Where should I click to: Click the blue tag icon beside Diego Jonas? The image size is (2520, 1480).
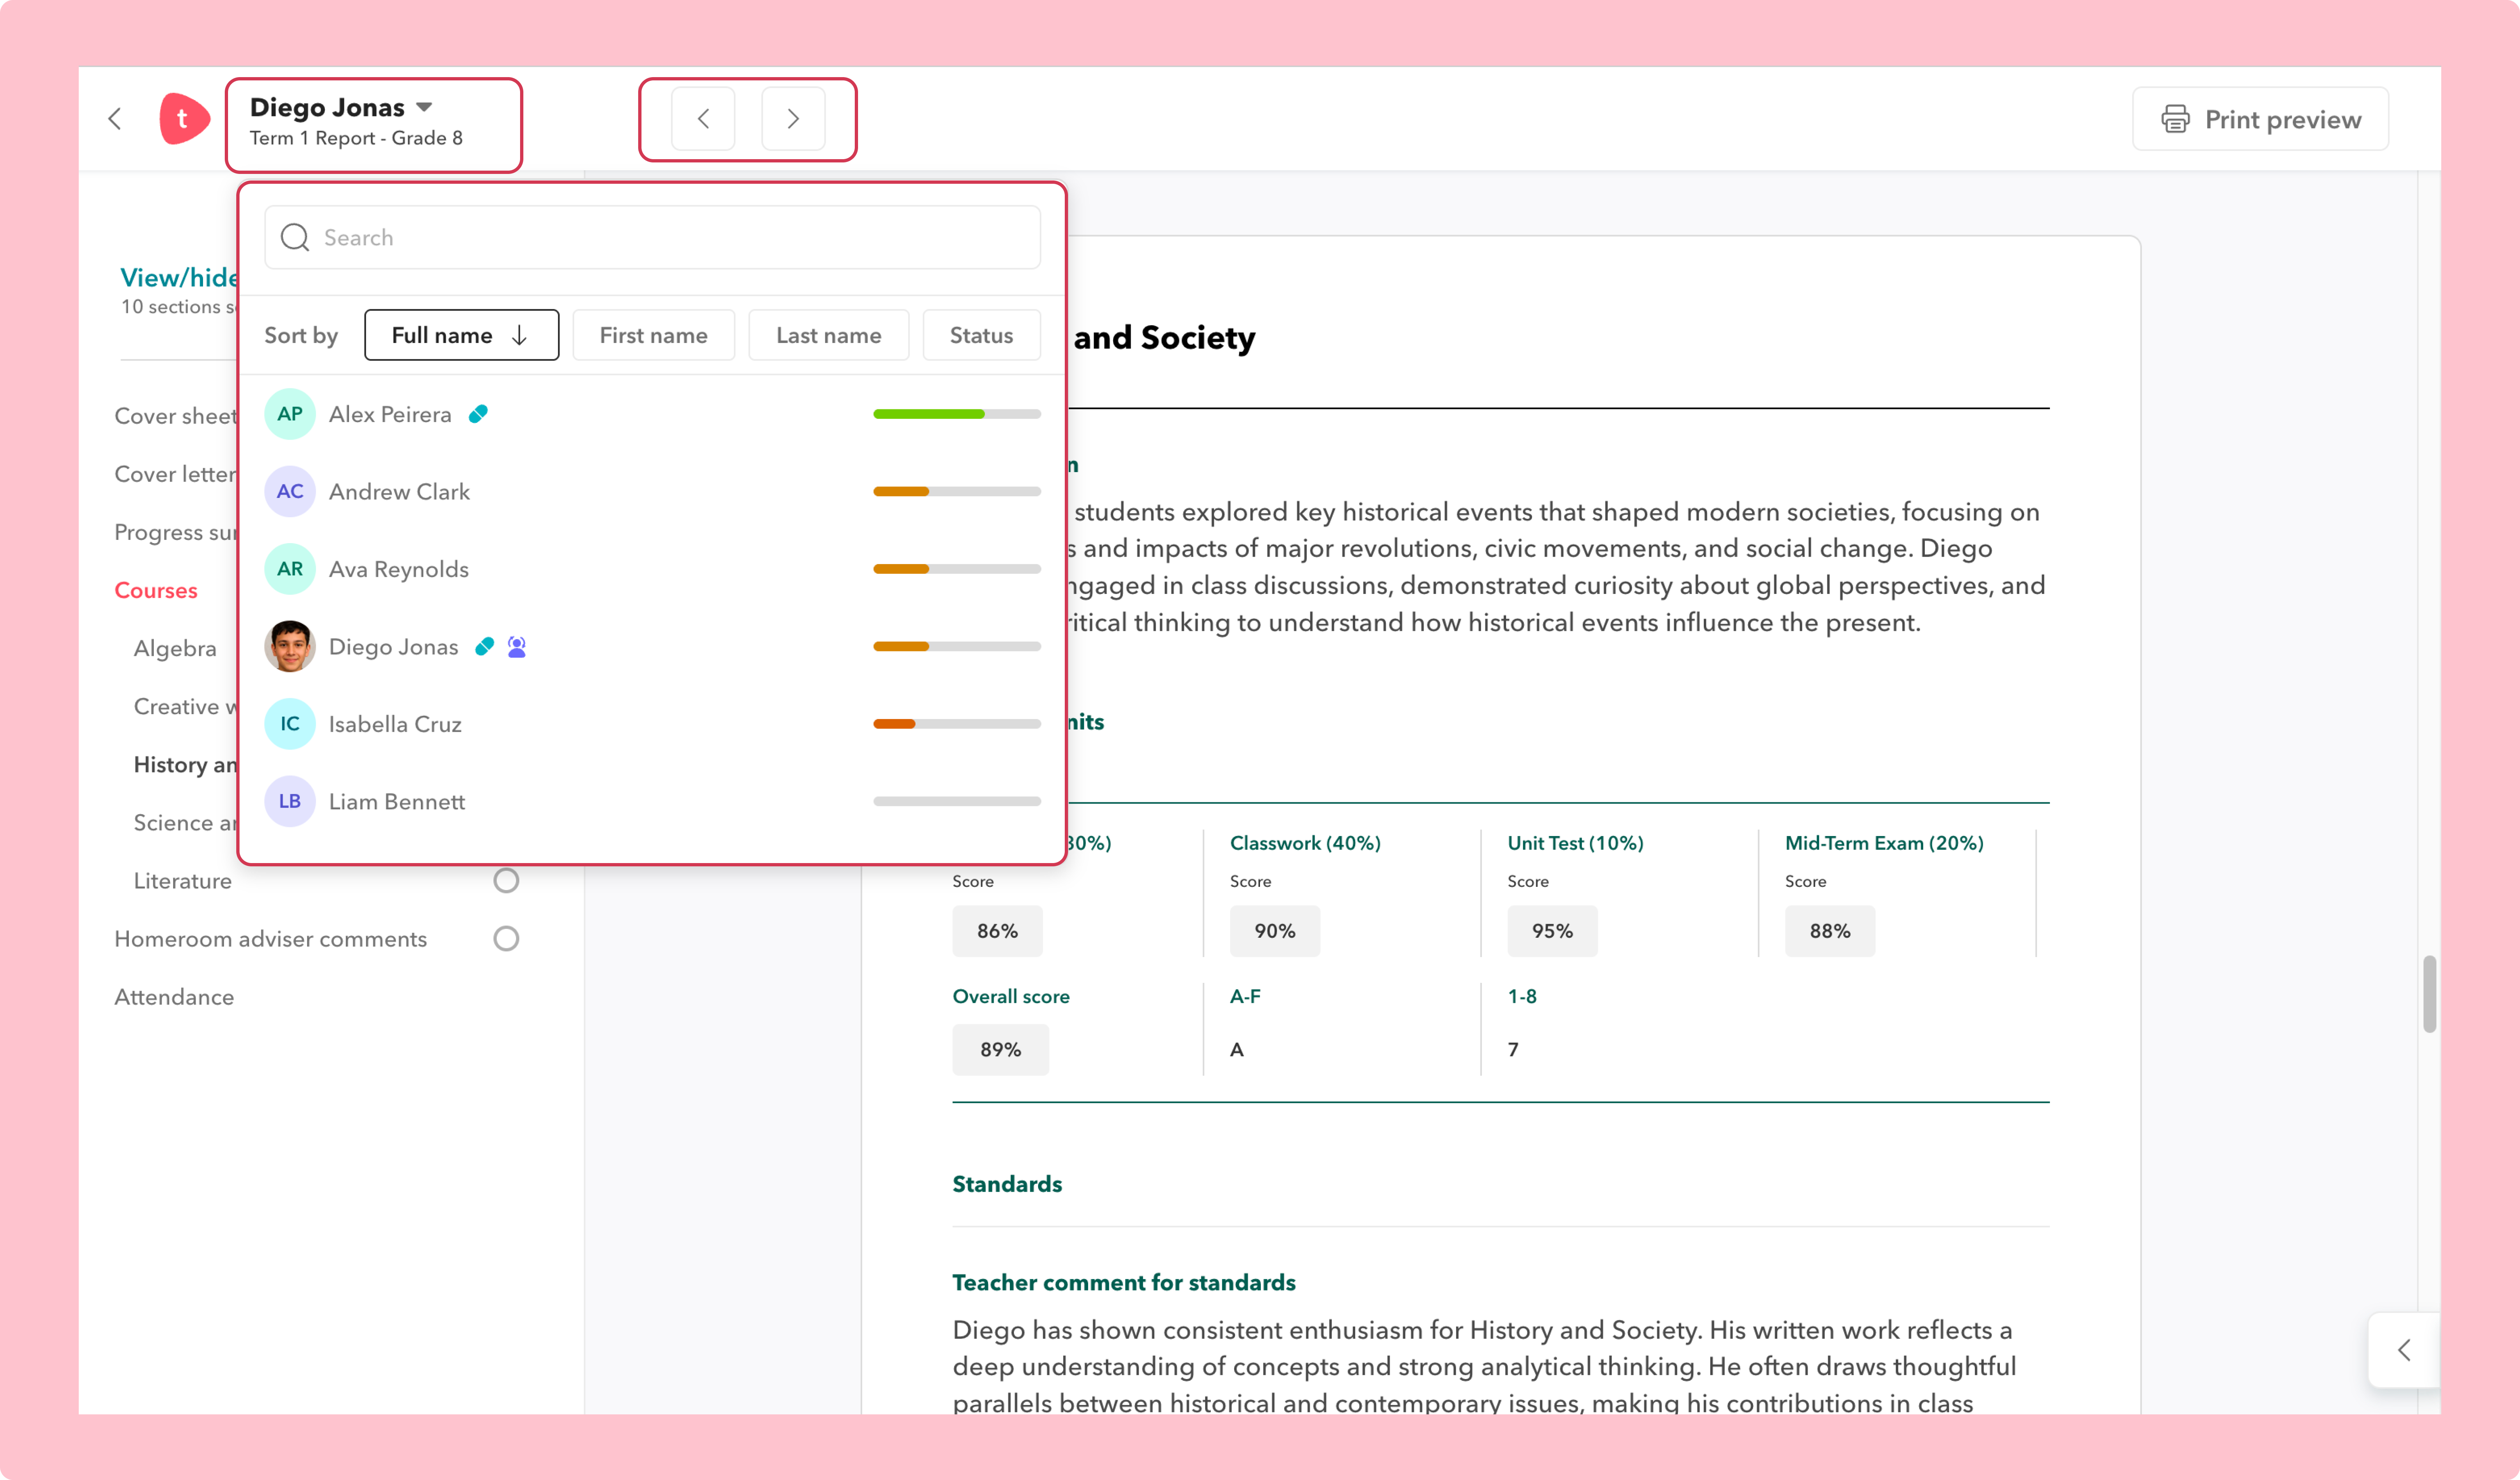(484, 647)
